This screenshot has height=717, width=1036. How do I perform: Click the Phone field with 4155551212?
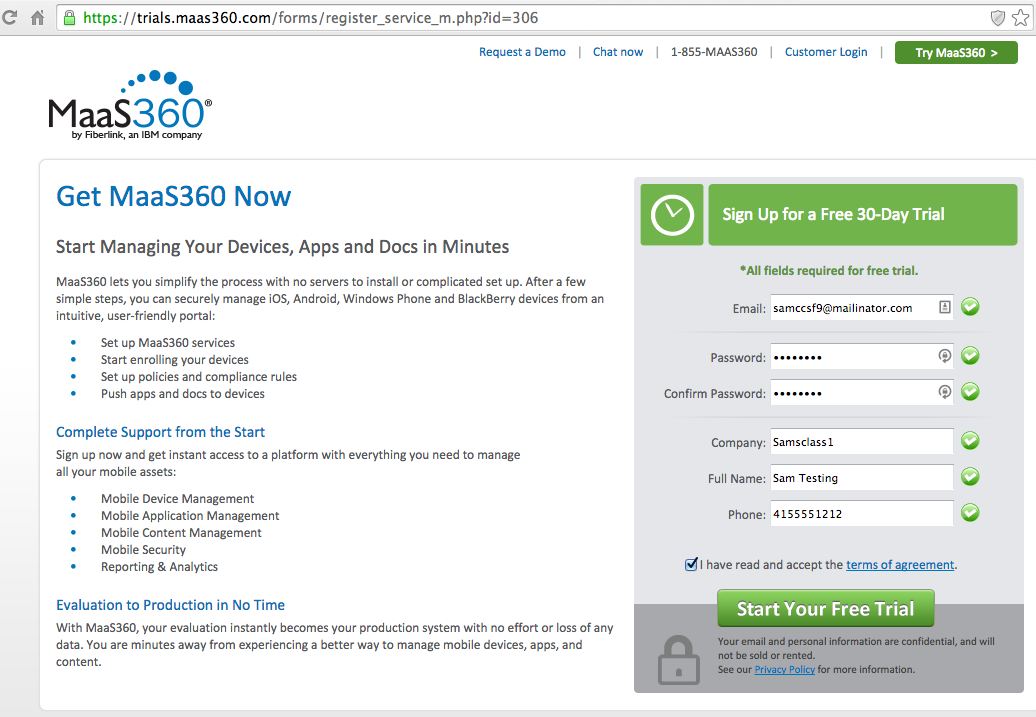(x=862, y=513)
